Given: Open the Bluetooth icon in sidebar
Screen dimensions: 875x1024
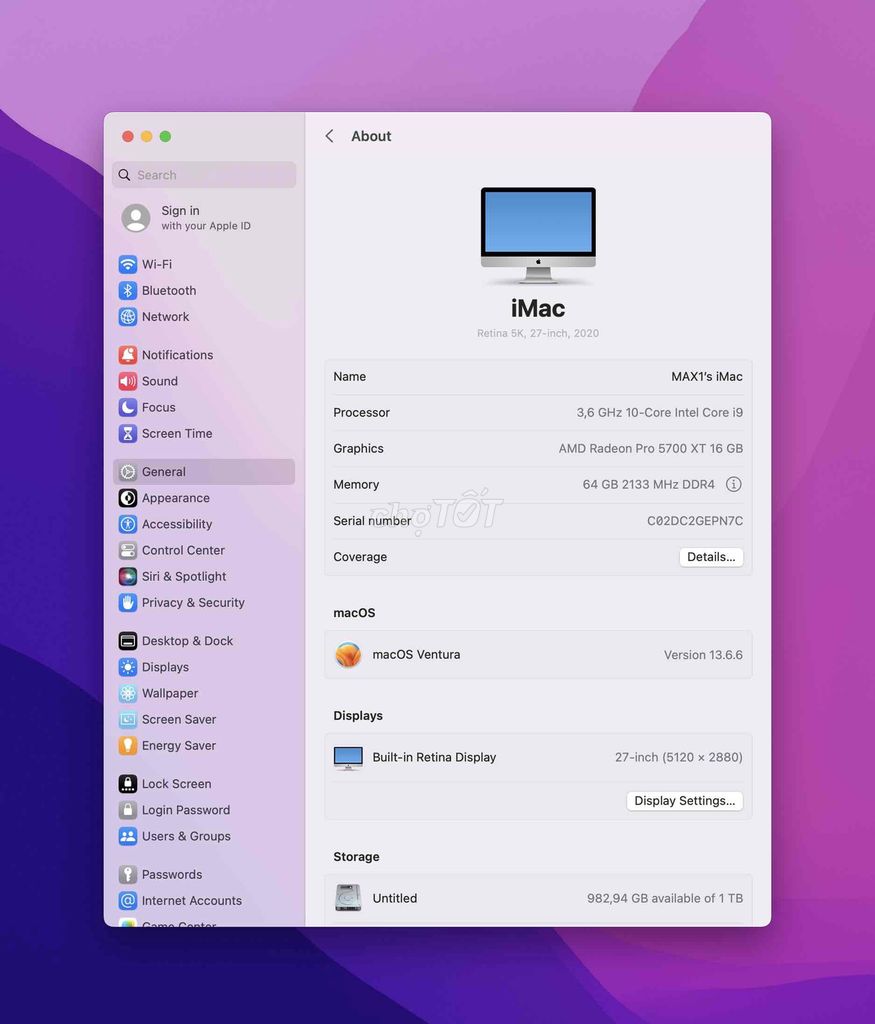Looking at the screenshot, I should pyautogui.click(x=128, y=291).
